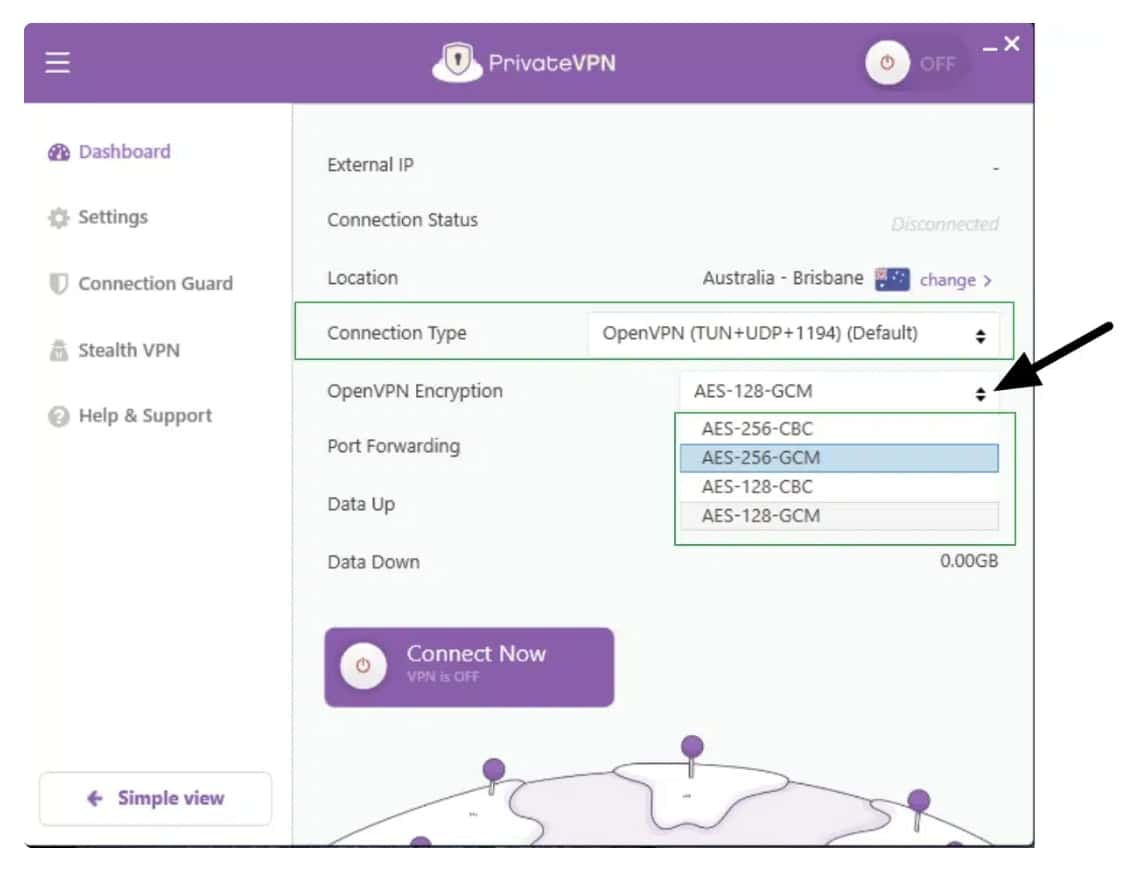Click the Simple view back arrow icon
1146x871 pixels.
[x=95, y=798]
